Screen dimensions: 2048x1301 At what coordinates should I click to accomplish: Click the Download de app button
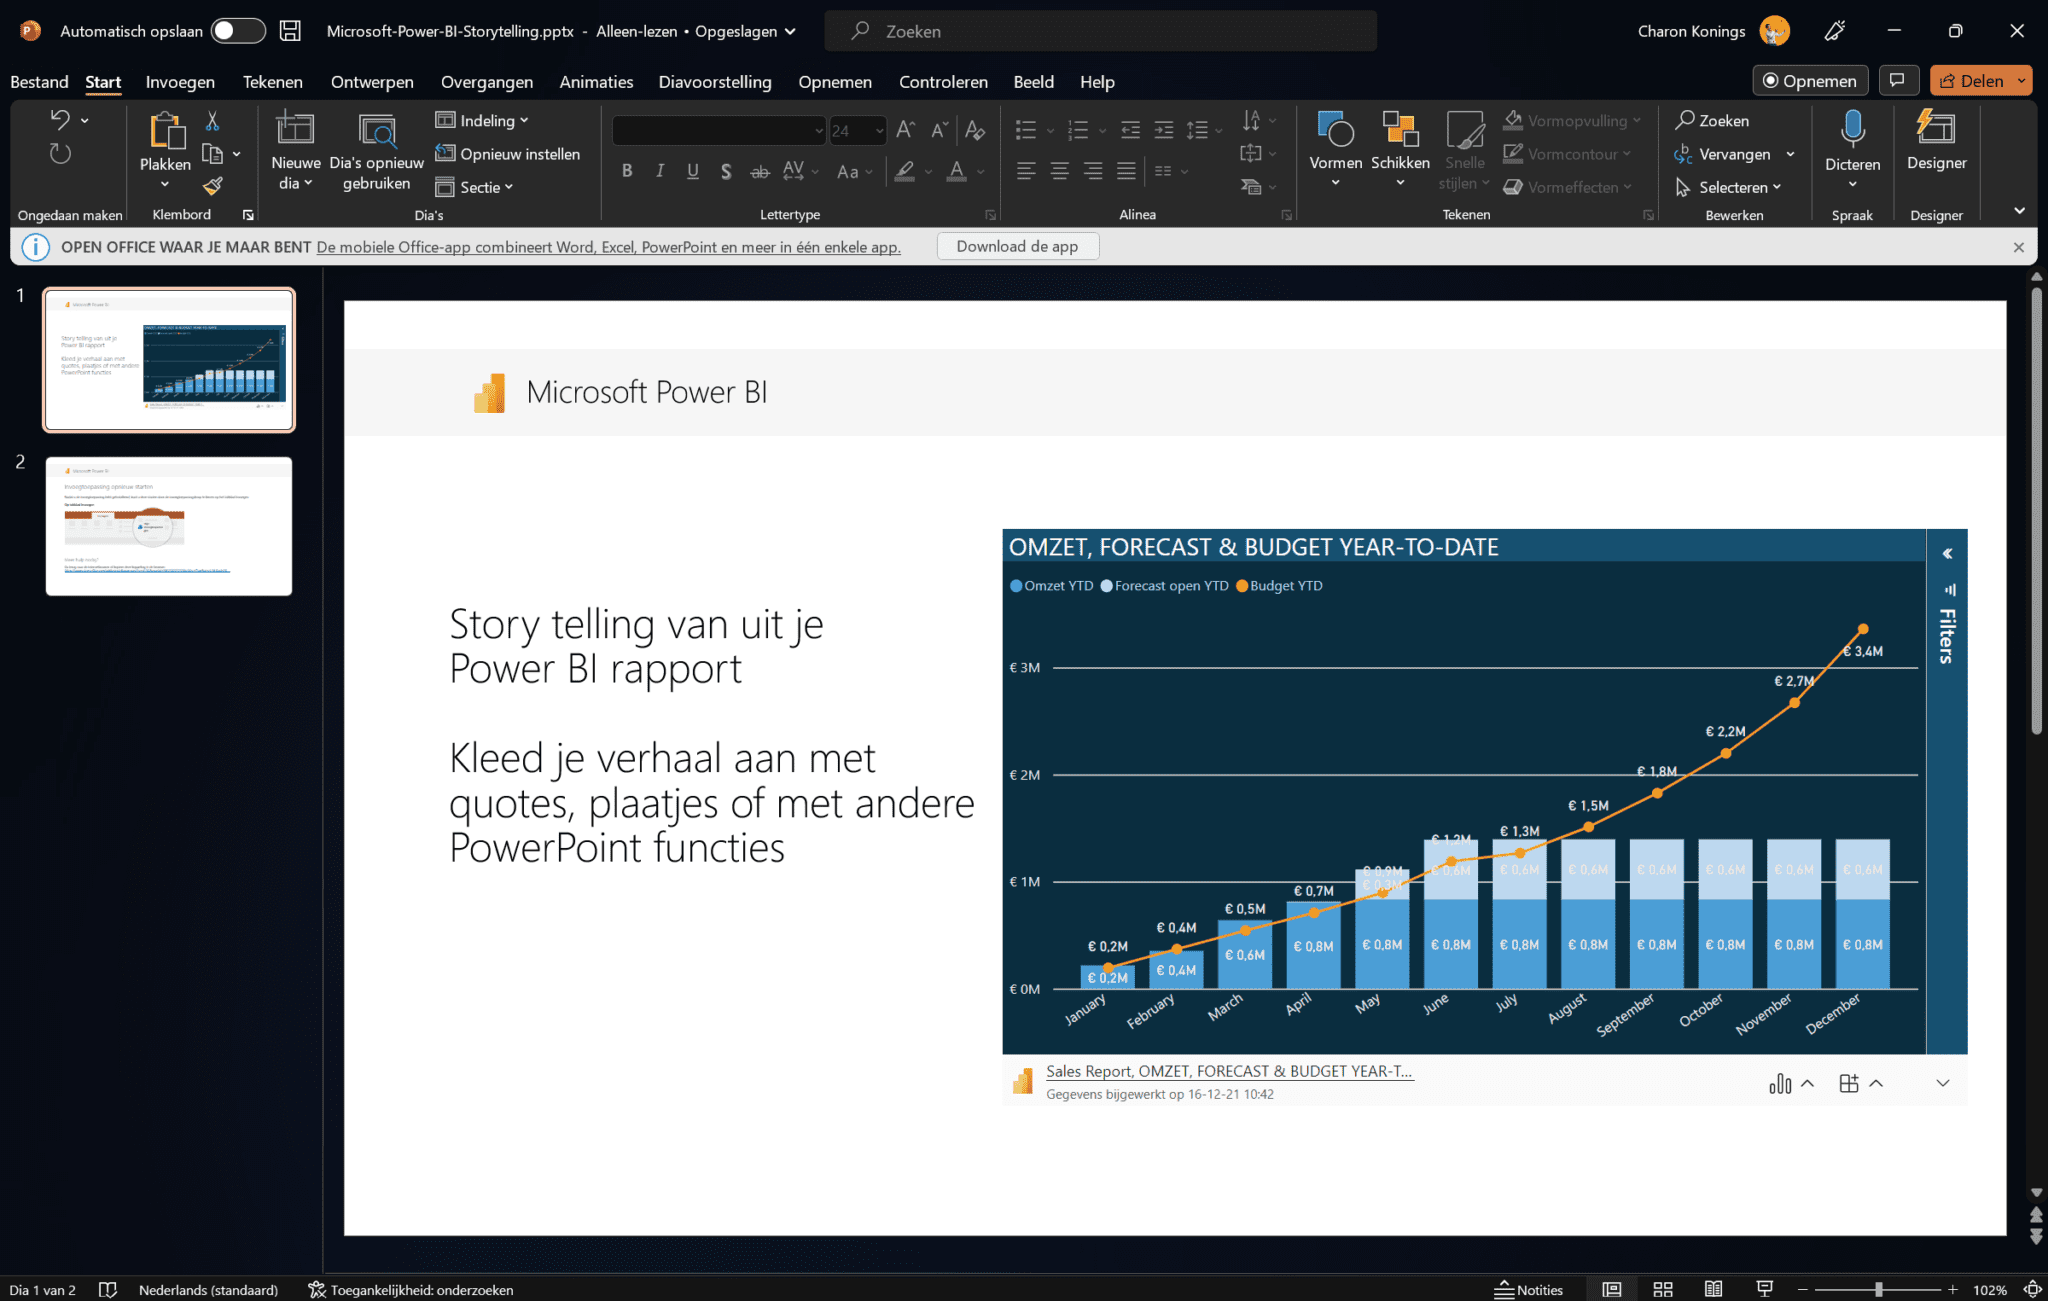(x=1018, y=246)
